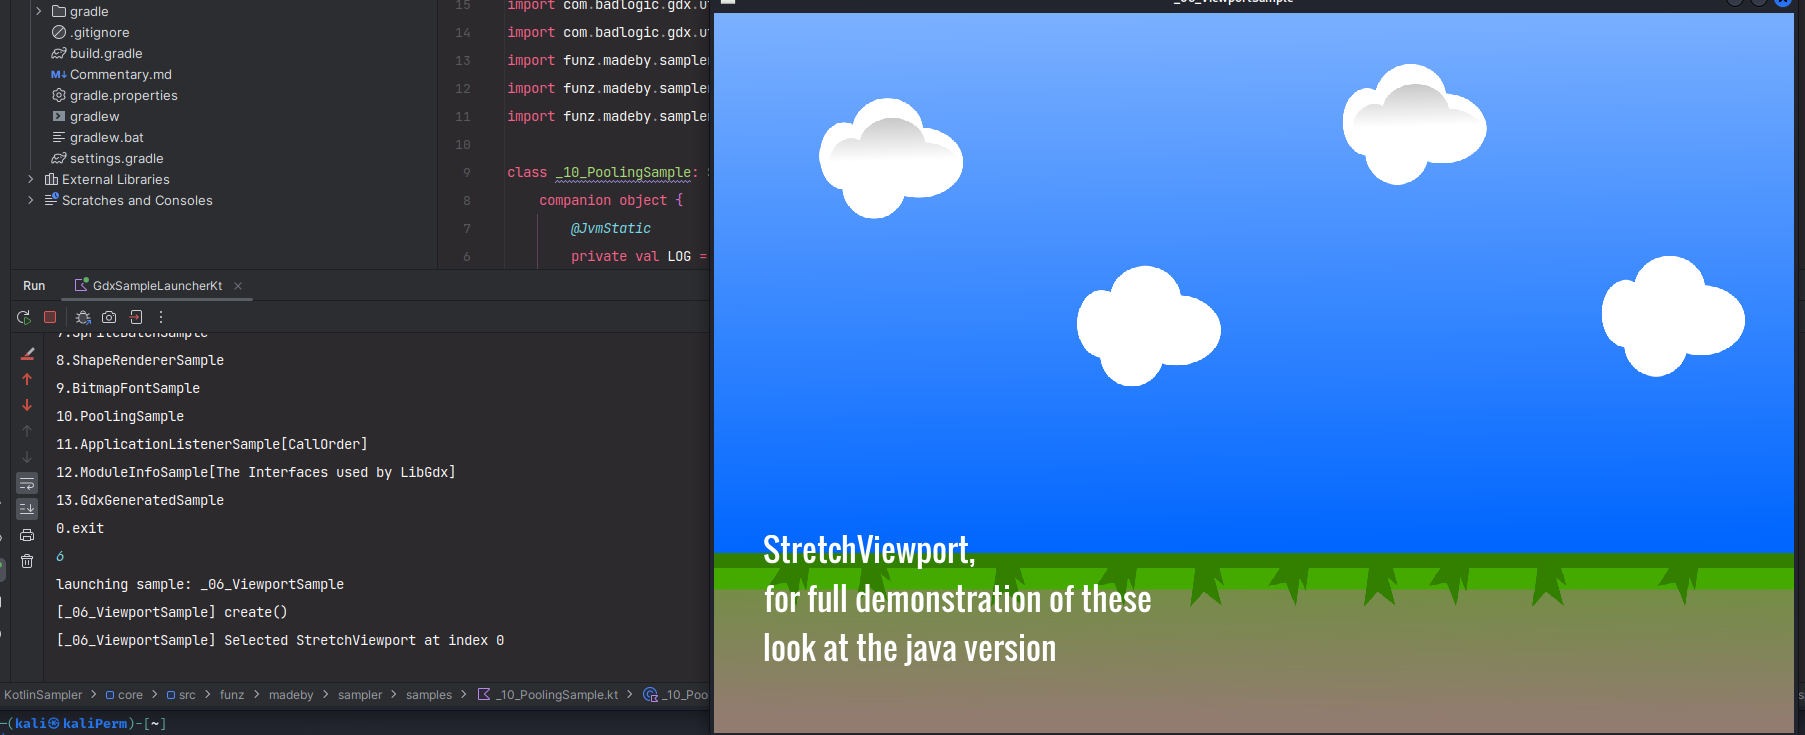Stop the running process with red square

[50, 317]
